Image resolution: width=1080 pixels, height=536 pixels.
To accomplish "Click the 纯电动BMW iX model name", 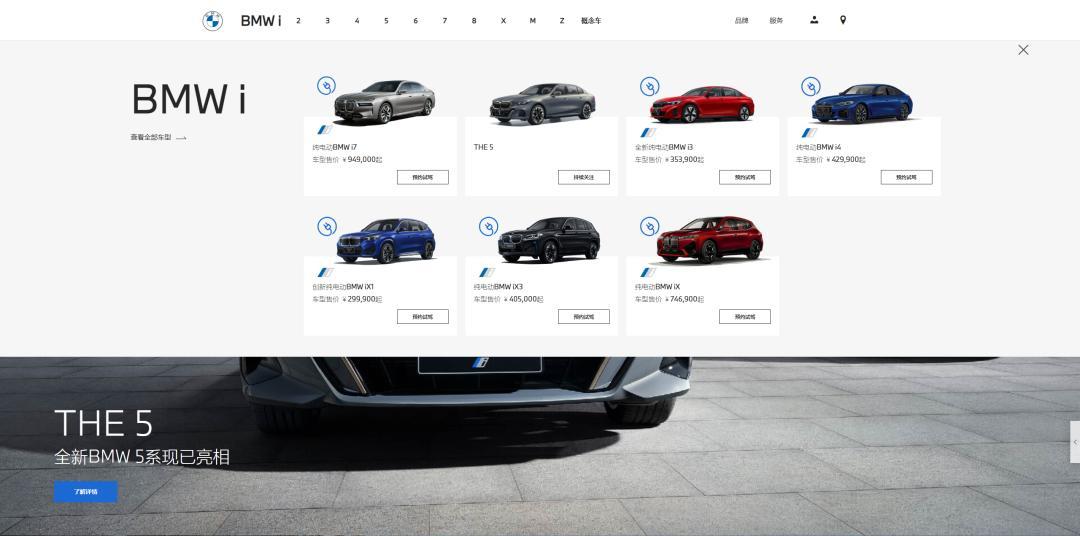I will [657, 287].
